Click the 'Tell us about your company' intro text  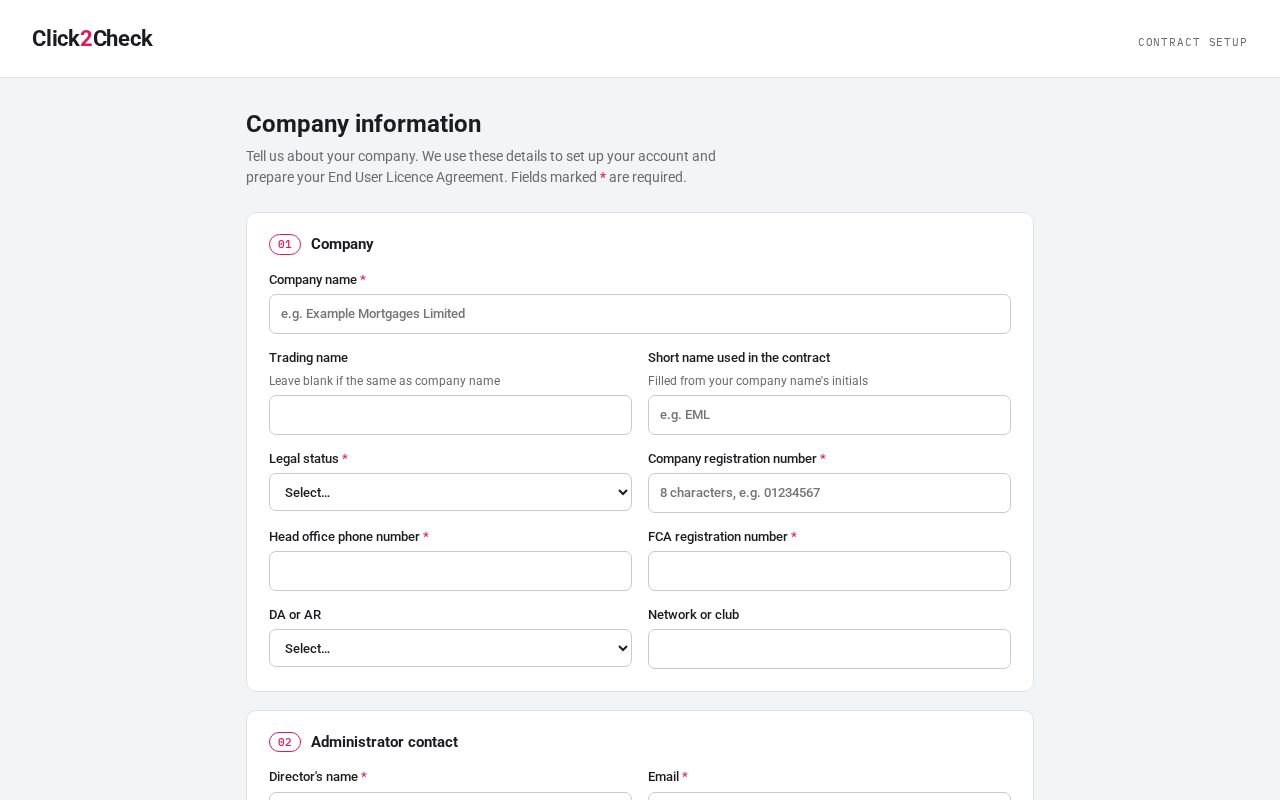pyautogui.click(x=481, y=167)
